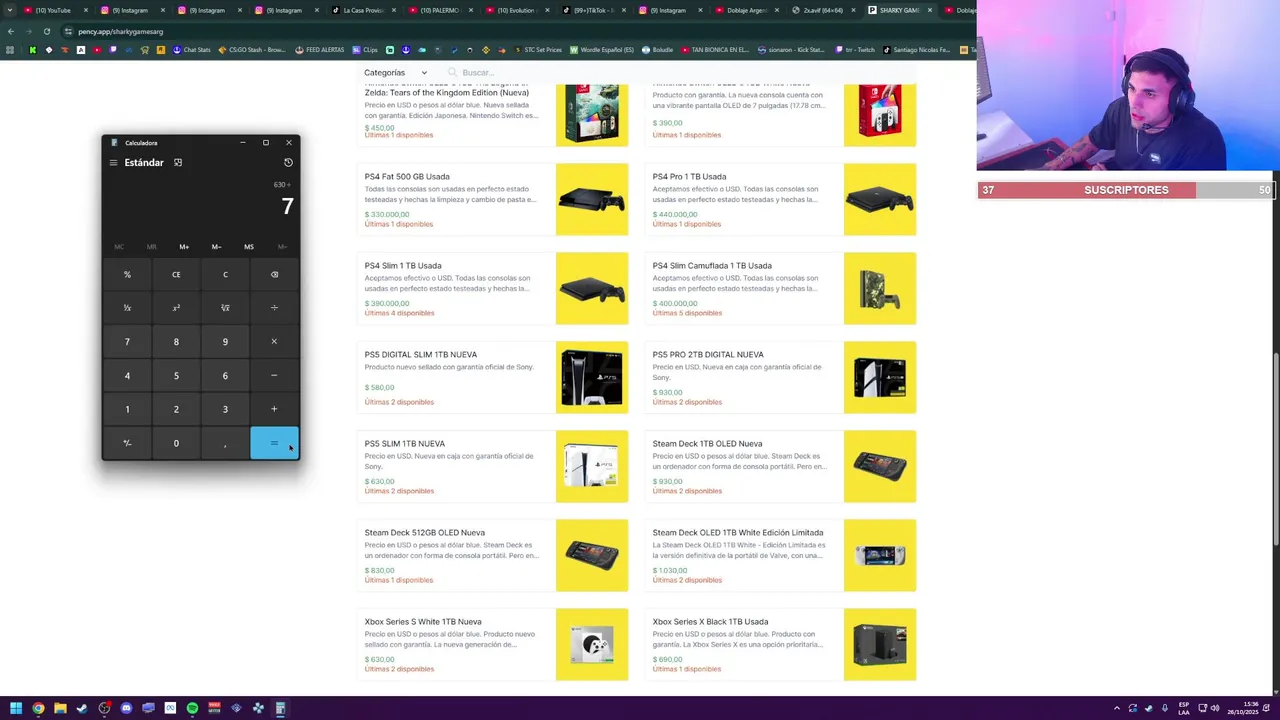This screenshot has width=1280, height=720.
Task: Click the Zelda edition Nintendo Switch image
Action: (592, 114)
